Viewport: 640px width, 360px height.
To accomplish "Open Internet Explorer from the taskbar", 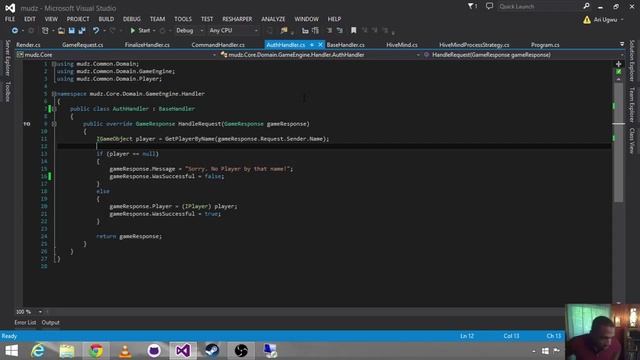I will 38,351.
